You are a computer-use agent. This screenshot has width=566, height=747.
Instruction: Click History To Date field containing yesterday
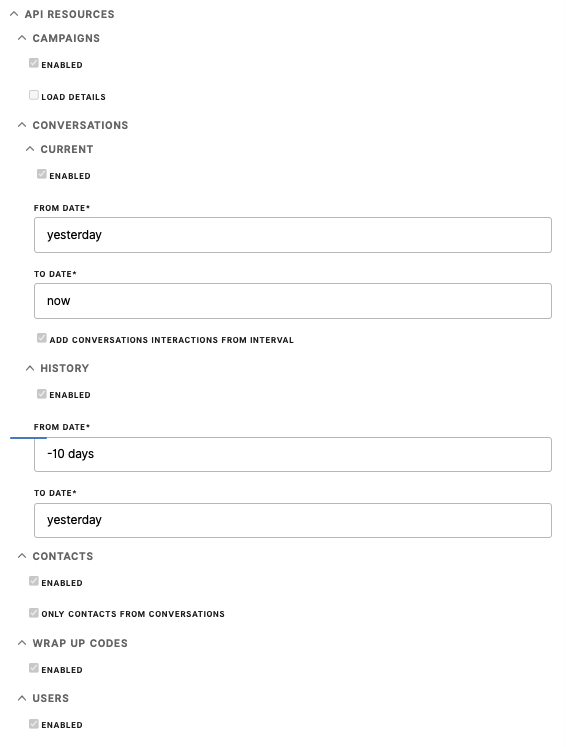coord(293,520)
